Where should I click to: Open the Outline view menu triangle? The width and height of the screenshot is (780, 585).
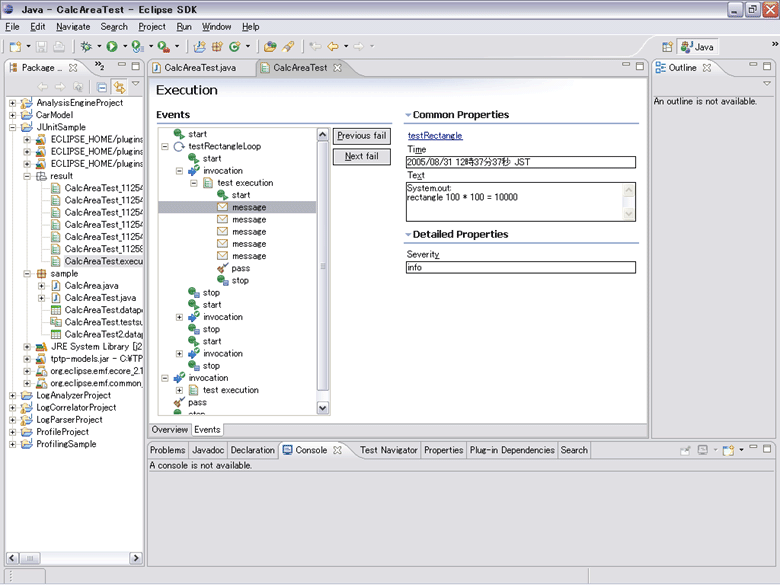(767, 84)
